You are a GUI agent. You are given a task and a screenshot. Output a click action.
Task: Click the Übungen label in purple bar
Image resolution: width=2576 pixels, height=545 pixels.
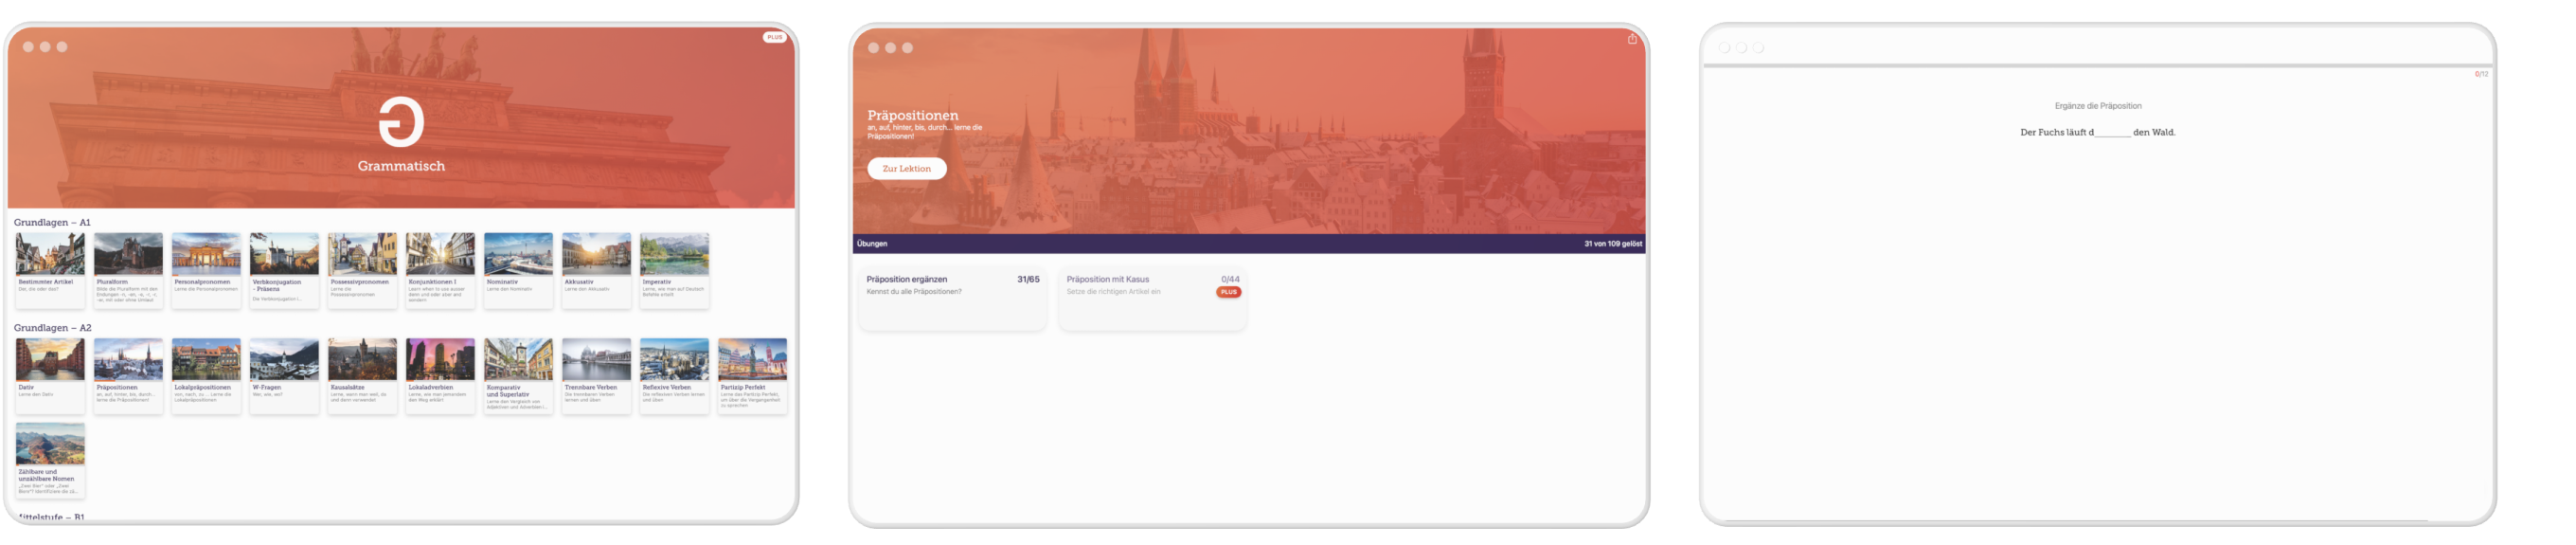(x=872, y=244)
